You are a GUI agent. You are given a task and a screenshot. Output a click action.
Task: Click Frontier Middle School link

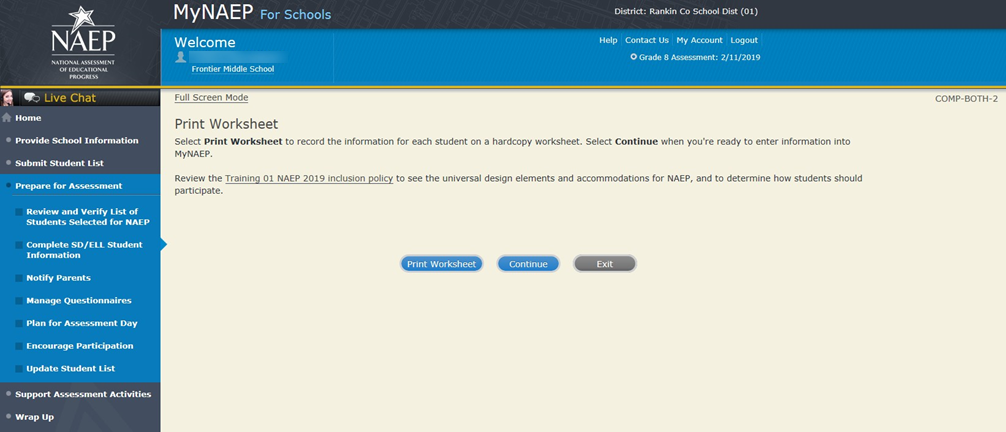pos(233,69)
